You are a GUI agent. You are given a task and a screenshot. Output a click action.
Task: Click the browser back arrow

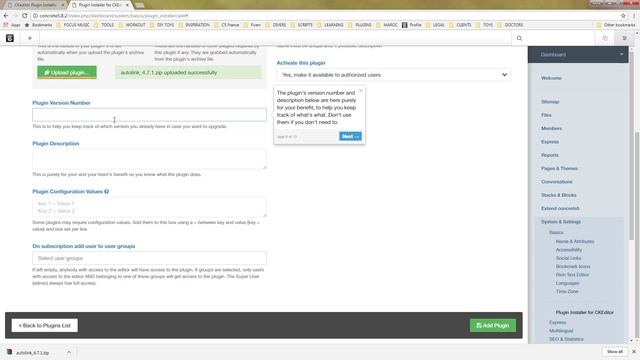(6, 16)
